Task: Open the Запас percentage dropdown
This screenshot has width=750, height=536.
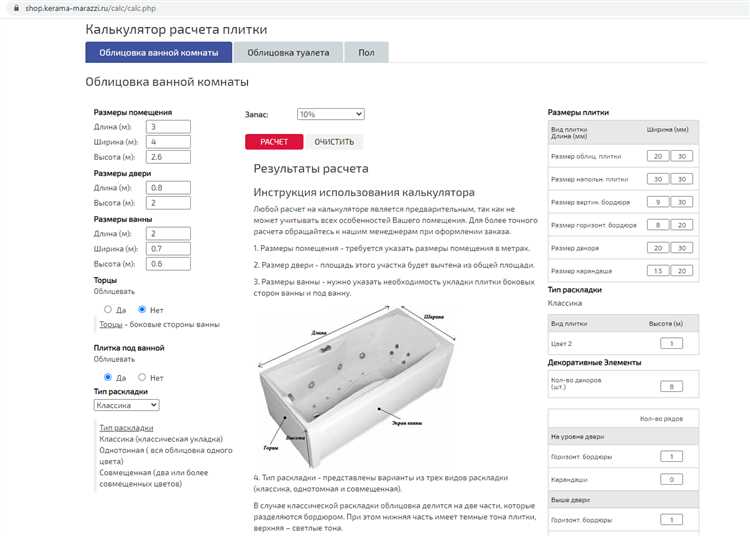Action: pos(331,115)
